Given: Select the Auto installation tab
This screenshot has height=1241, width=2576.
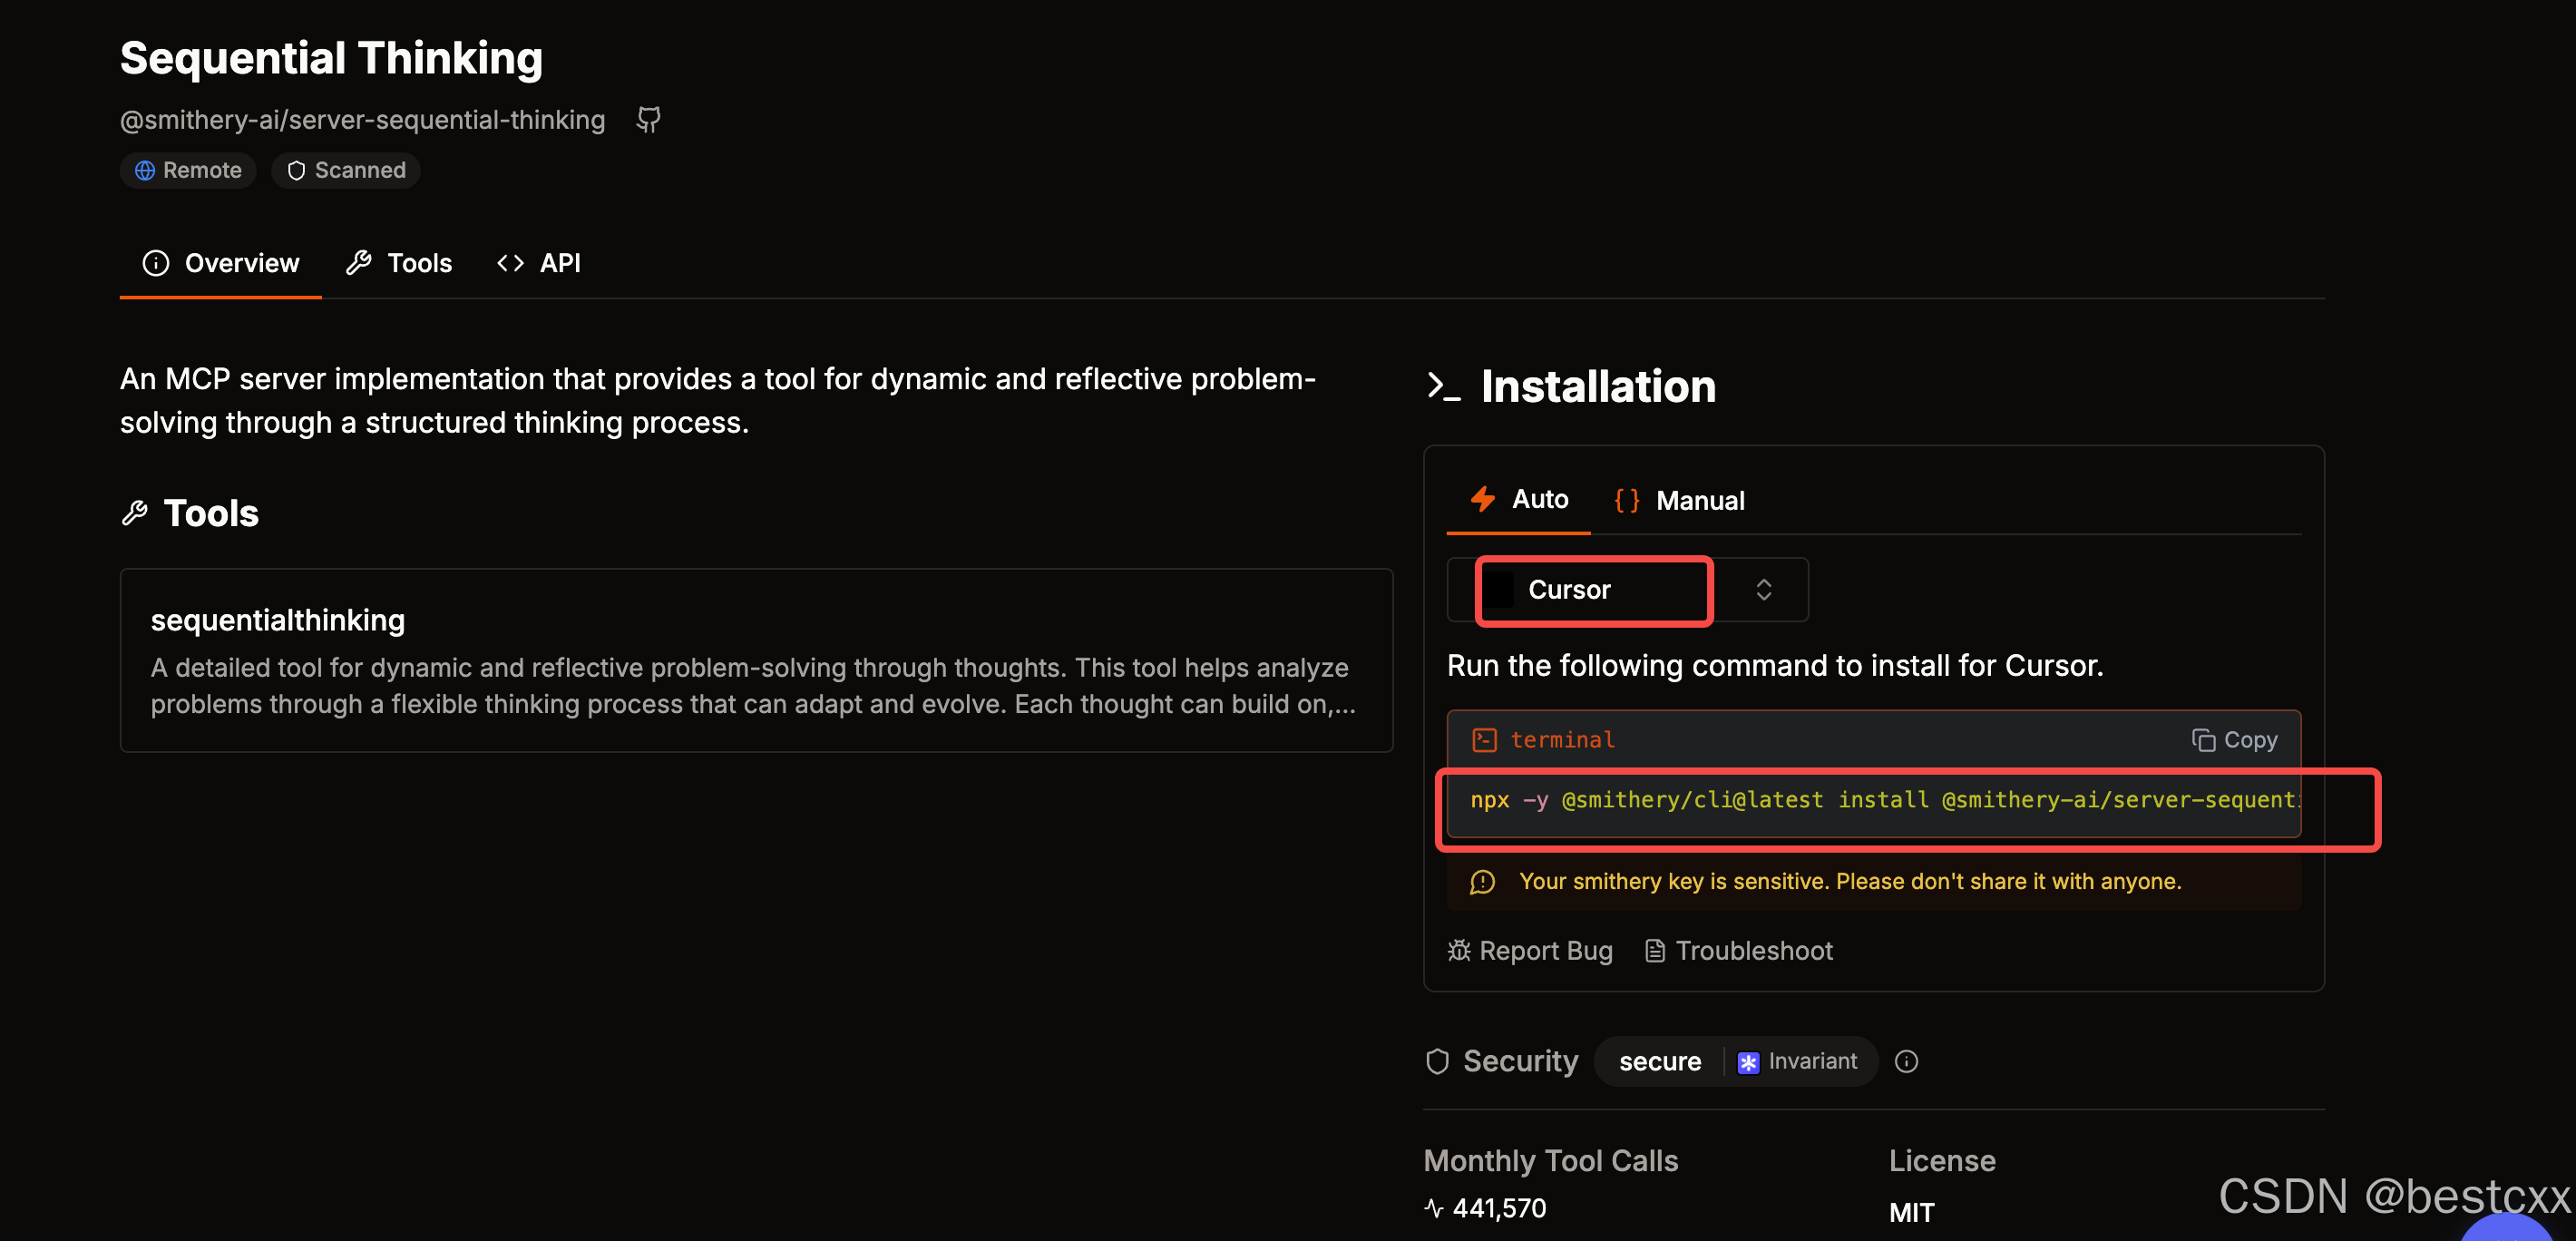Looking at the screenshot, I should pos(1518,499).
